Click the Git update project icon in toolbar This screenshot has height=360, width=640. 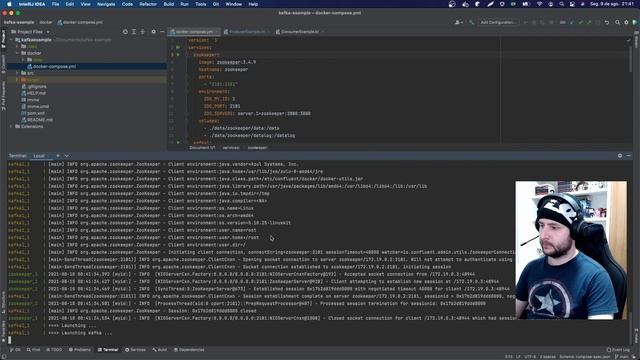(571, 22)
